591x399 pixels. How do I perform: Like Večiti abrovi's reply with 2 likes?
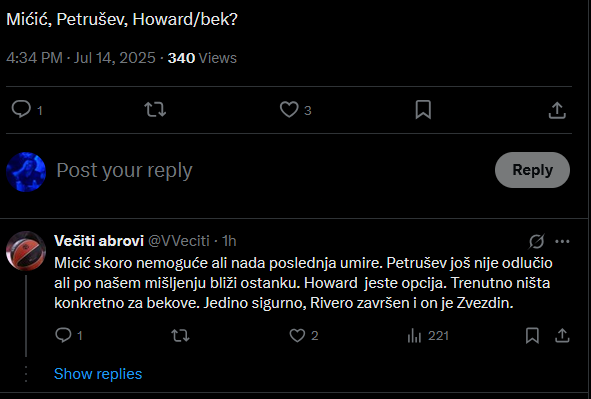(x=297, y=335)
